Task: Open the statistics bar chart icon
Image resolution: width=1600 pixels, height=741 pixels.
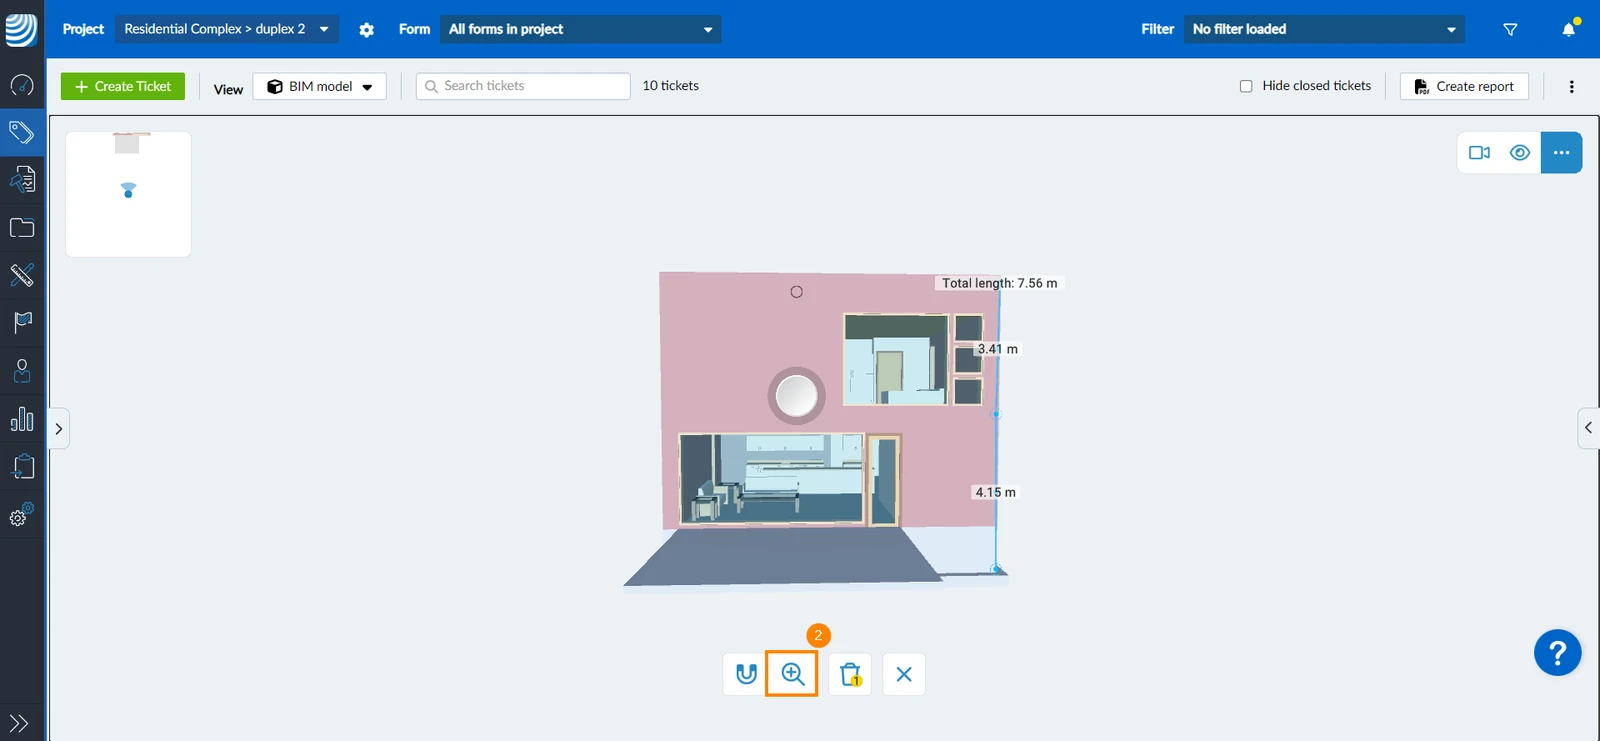Action: tap(22, 419)
